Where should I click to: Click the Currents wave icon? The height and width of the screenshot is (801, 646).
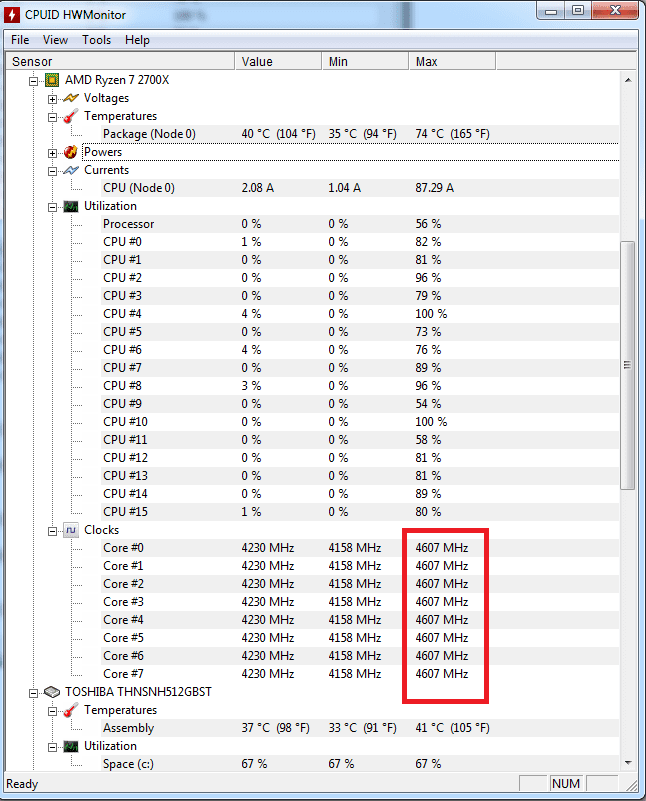pyautogui.click(x=70, y=170)
